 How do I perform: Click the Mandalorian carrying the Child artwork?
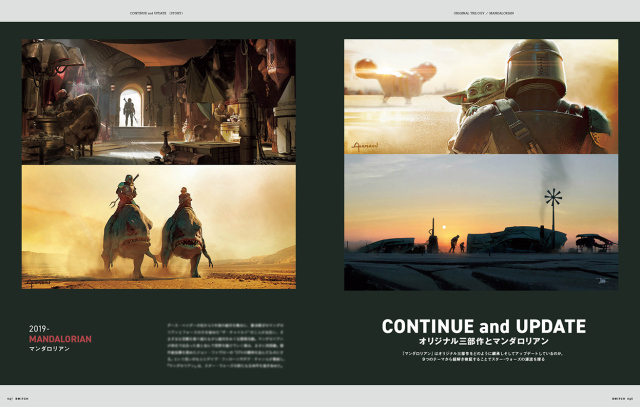(x=481, y=96)
